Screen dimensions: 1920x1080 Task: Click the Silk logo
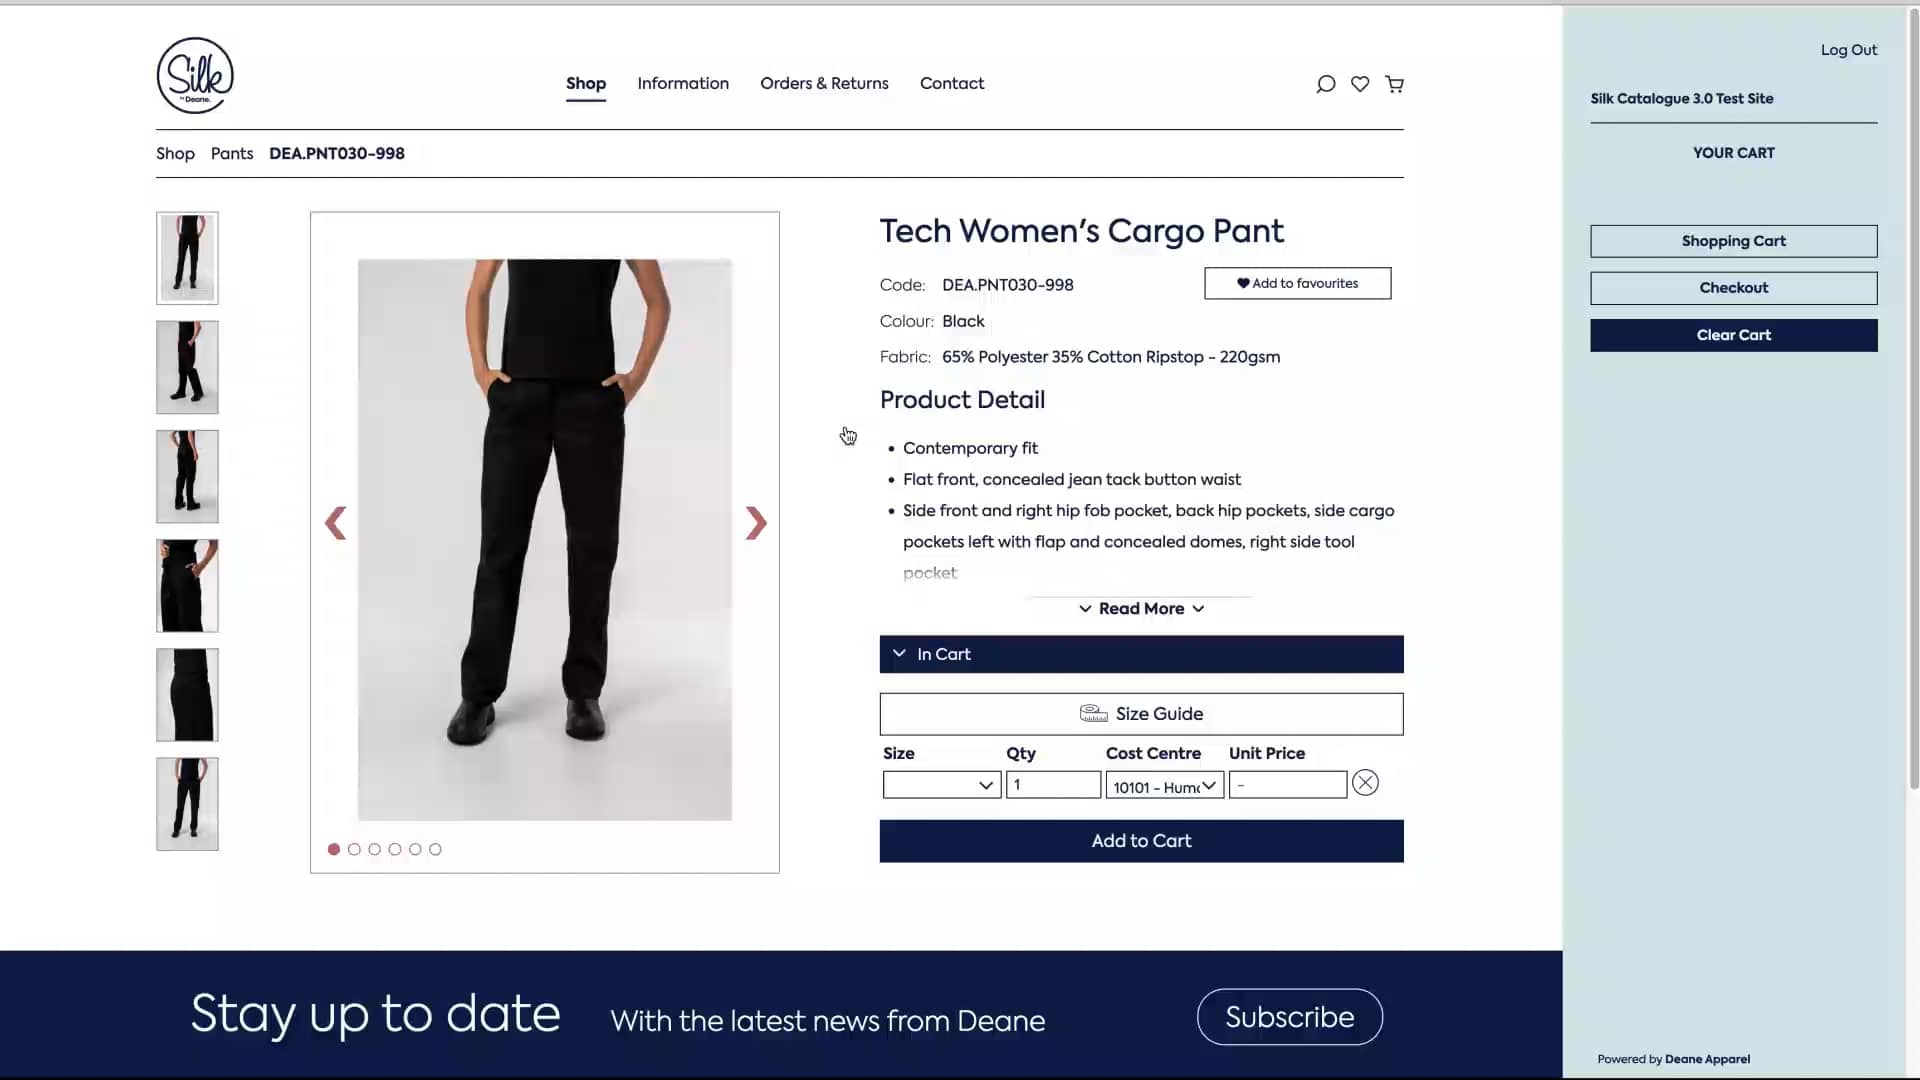(x=195, y=75)
